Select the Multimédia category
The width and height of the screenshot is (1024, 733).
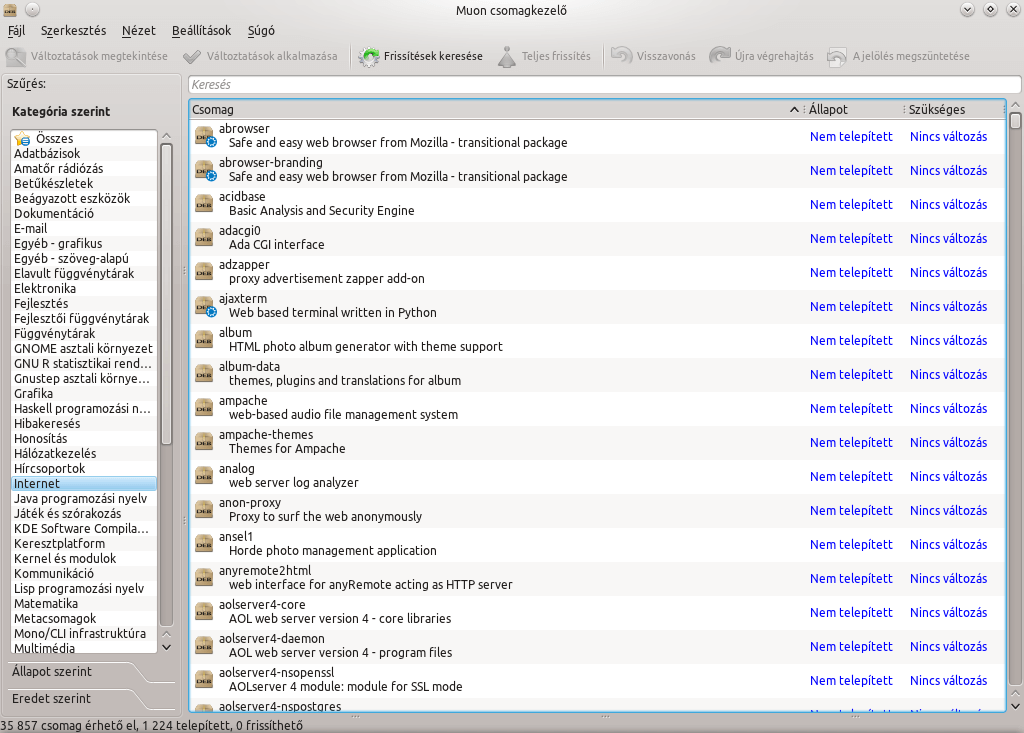click(45, 649)
